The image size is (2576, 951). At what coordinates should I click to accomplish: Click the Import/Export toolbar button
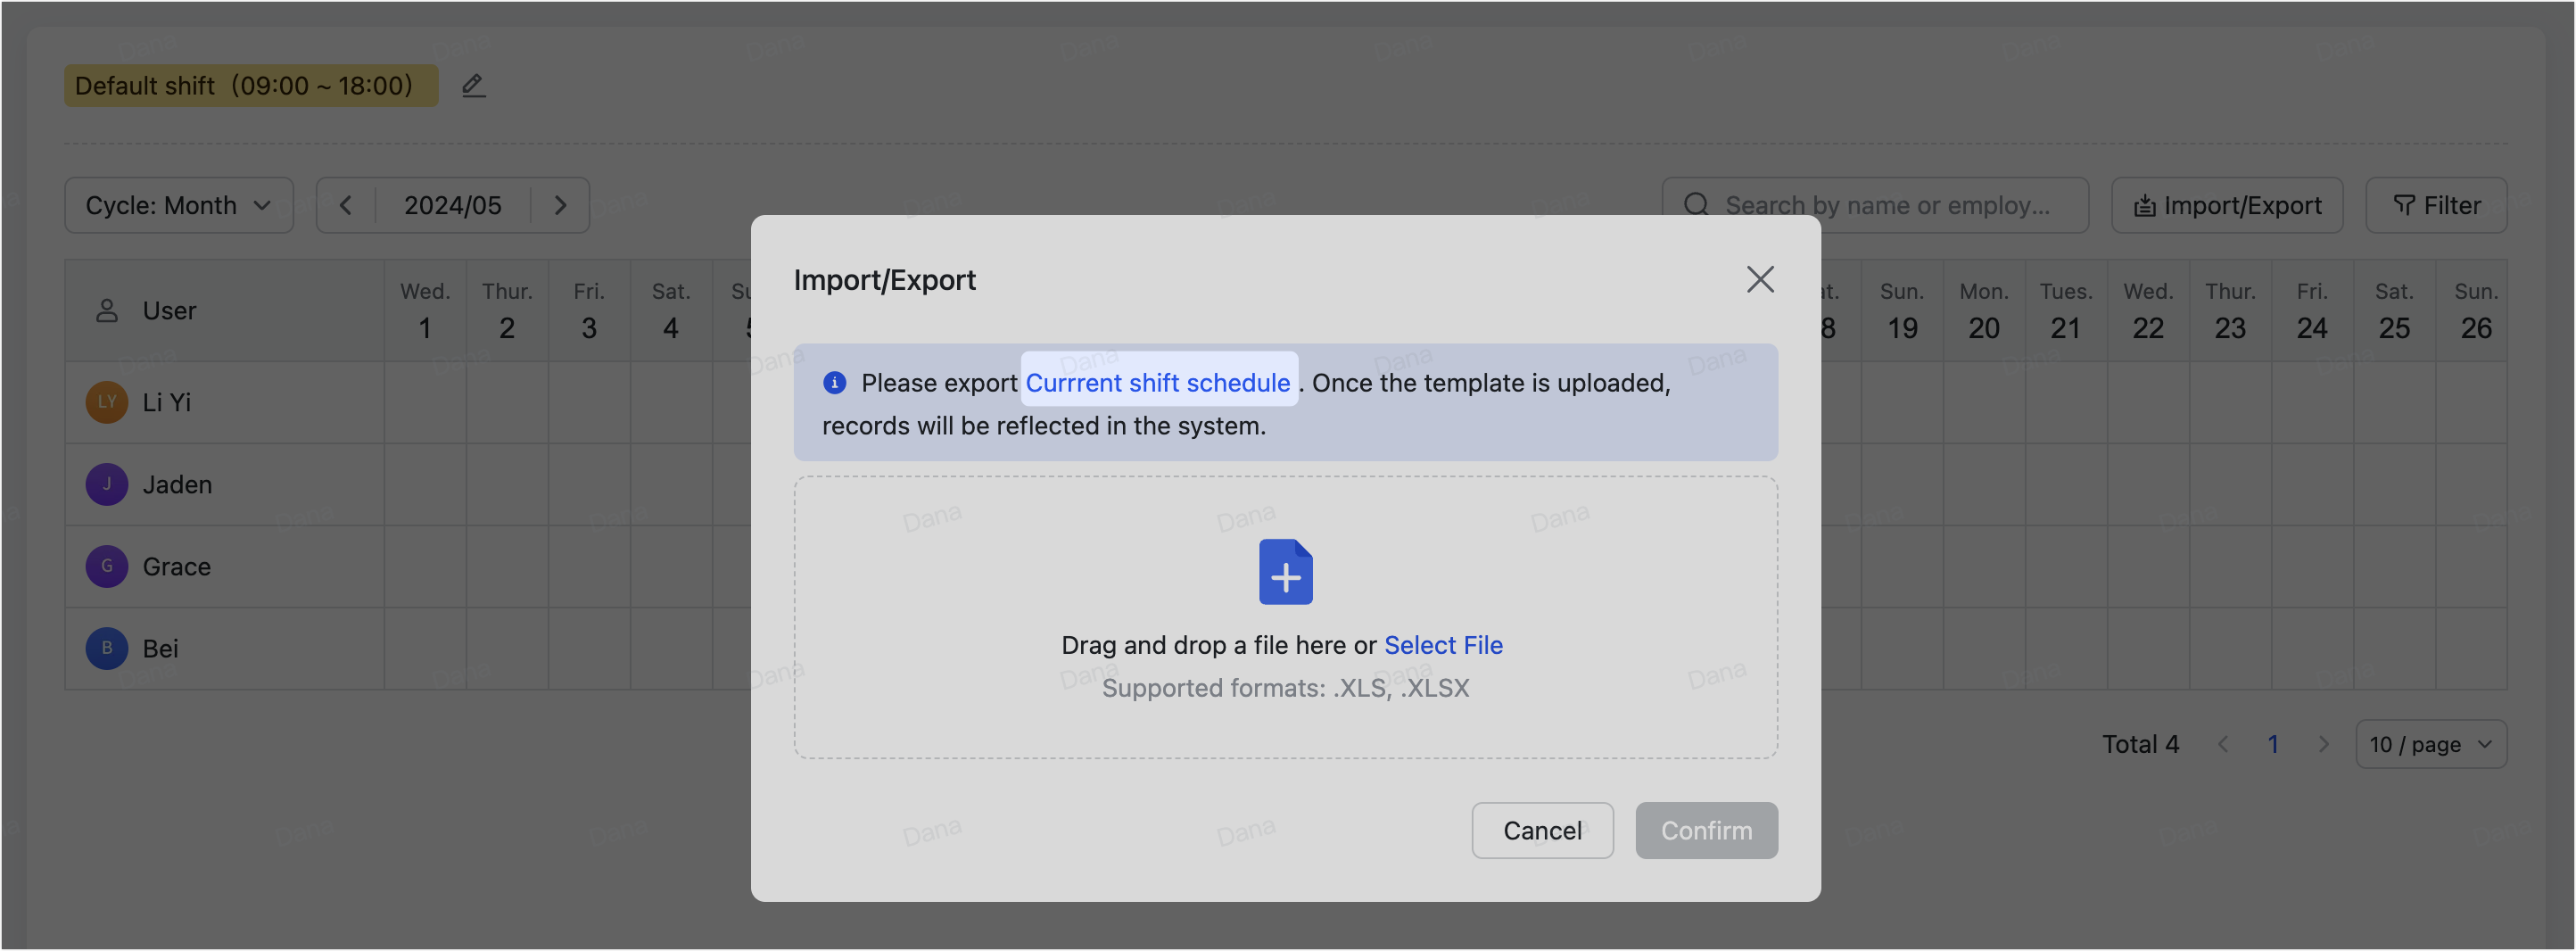pyautogui.click(x=2227, y=205)
